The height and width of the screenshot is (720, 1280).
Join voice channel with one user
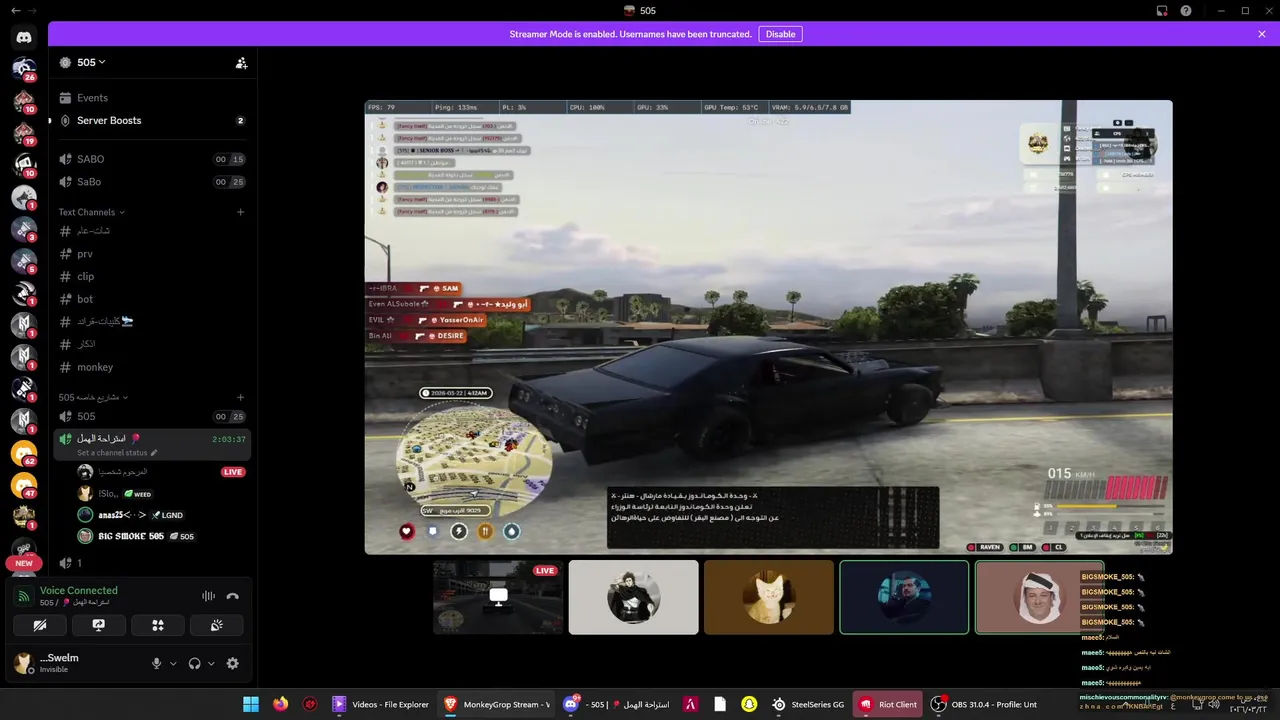click(x=151, y=563)
